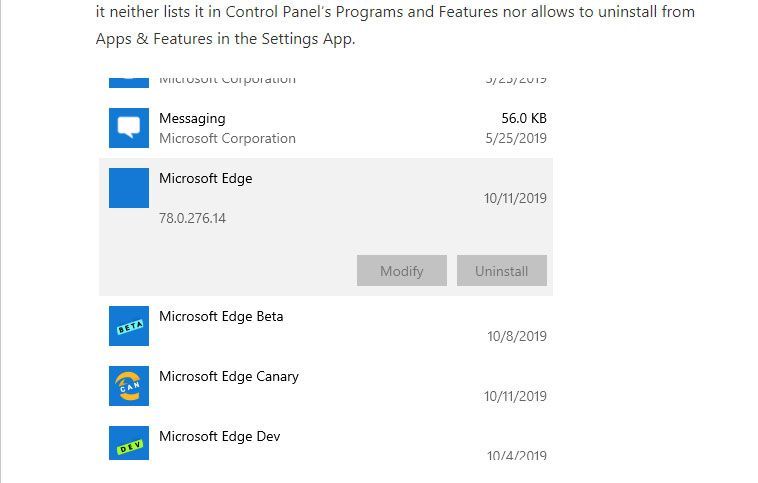Click the Uninstall button for Microsoft Edge
Screen dimensions: 758x483
tap(502, 271)
